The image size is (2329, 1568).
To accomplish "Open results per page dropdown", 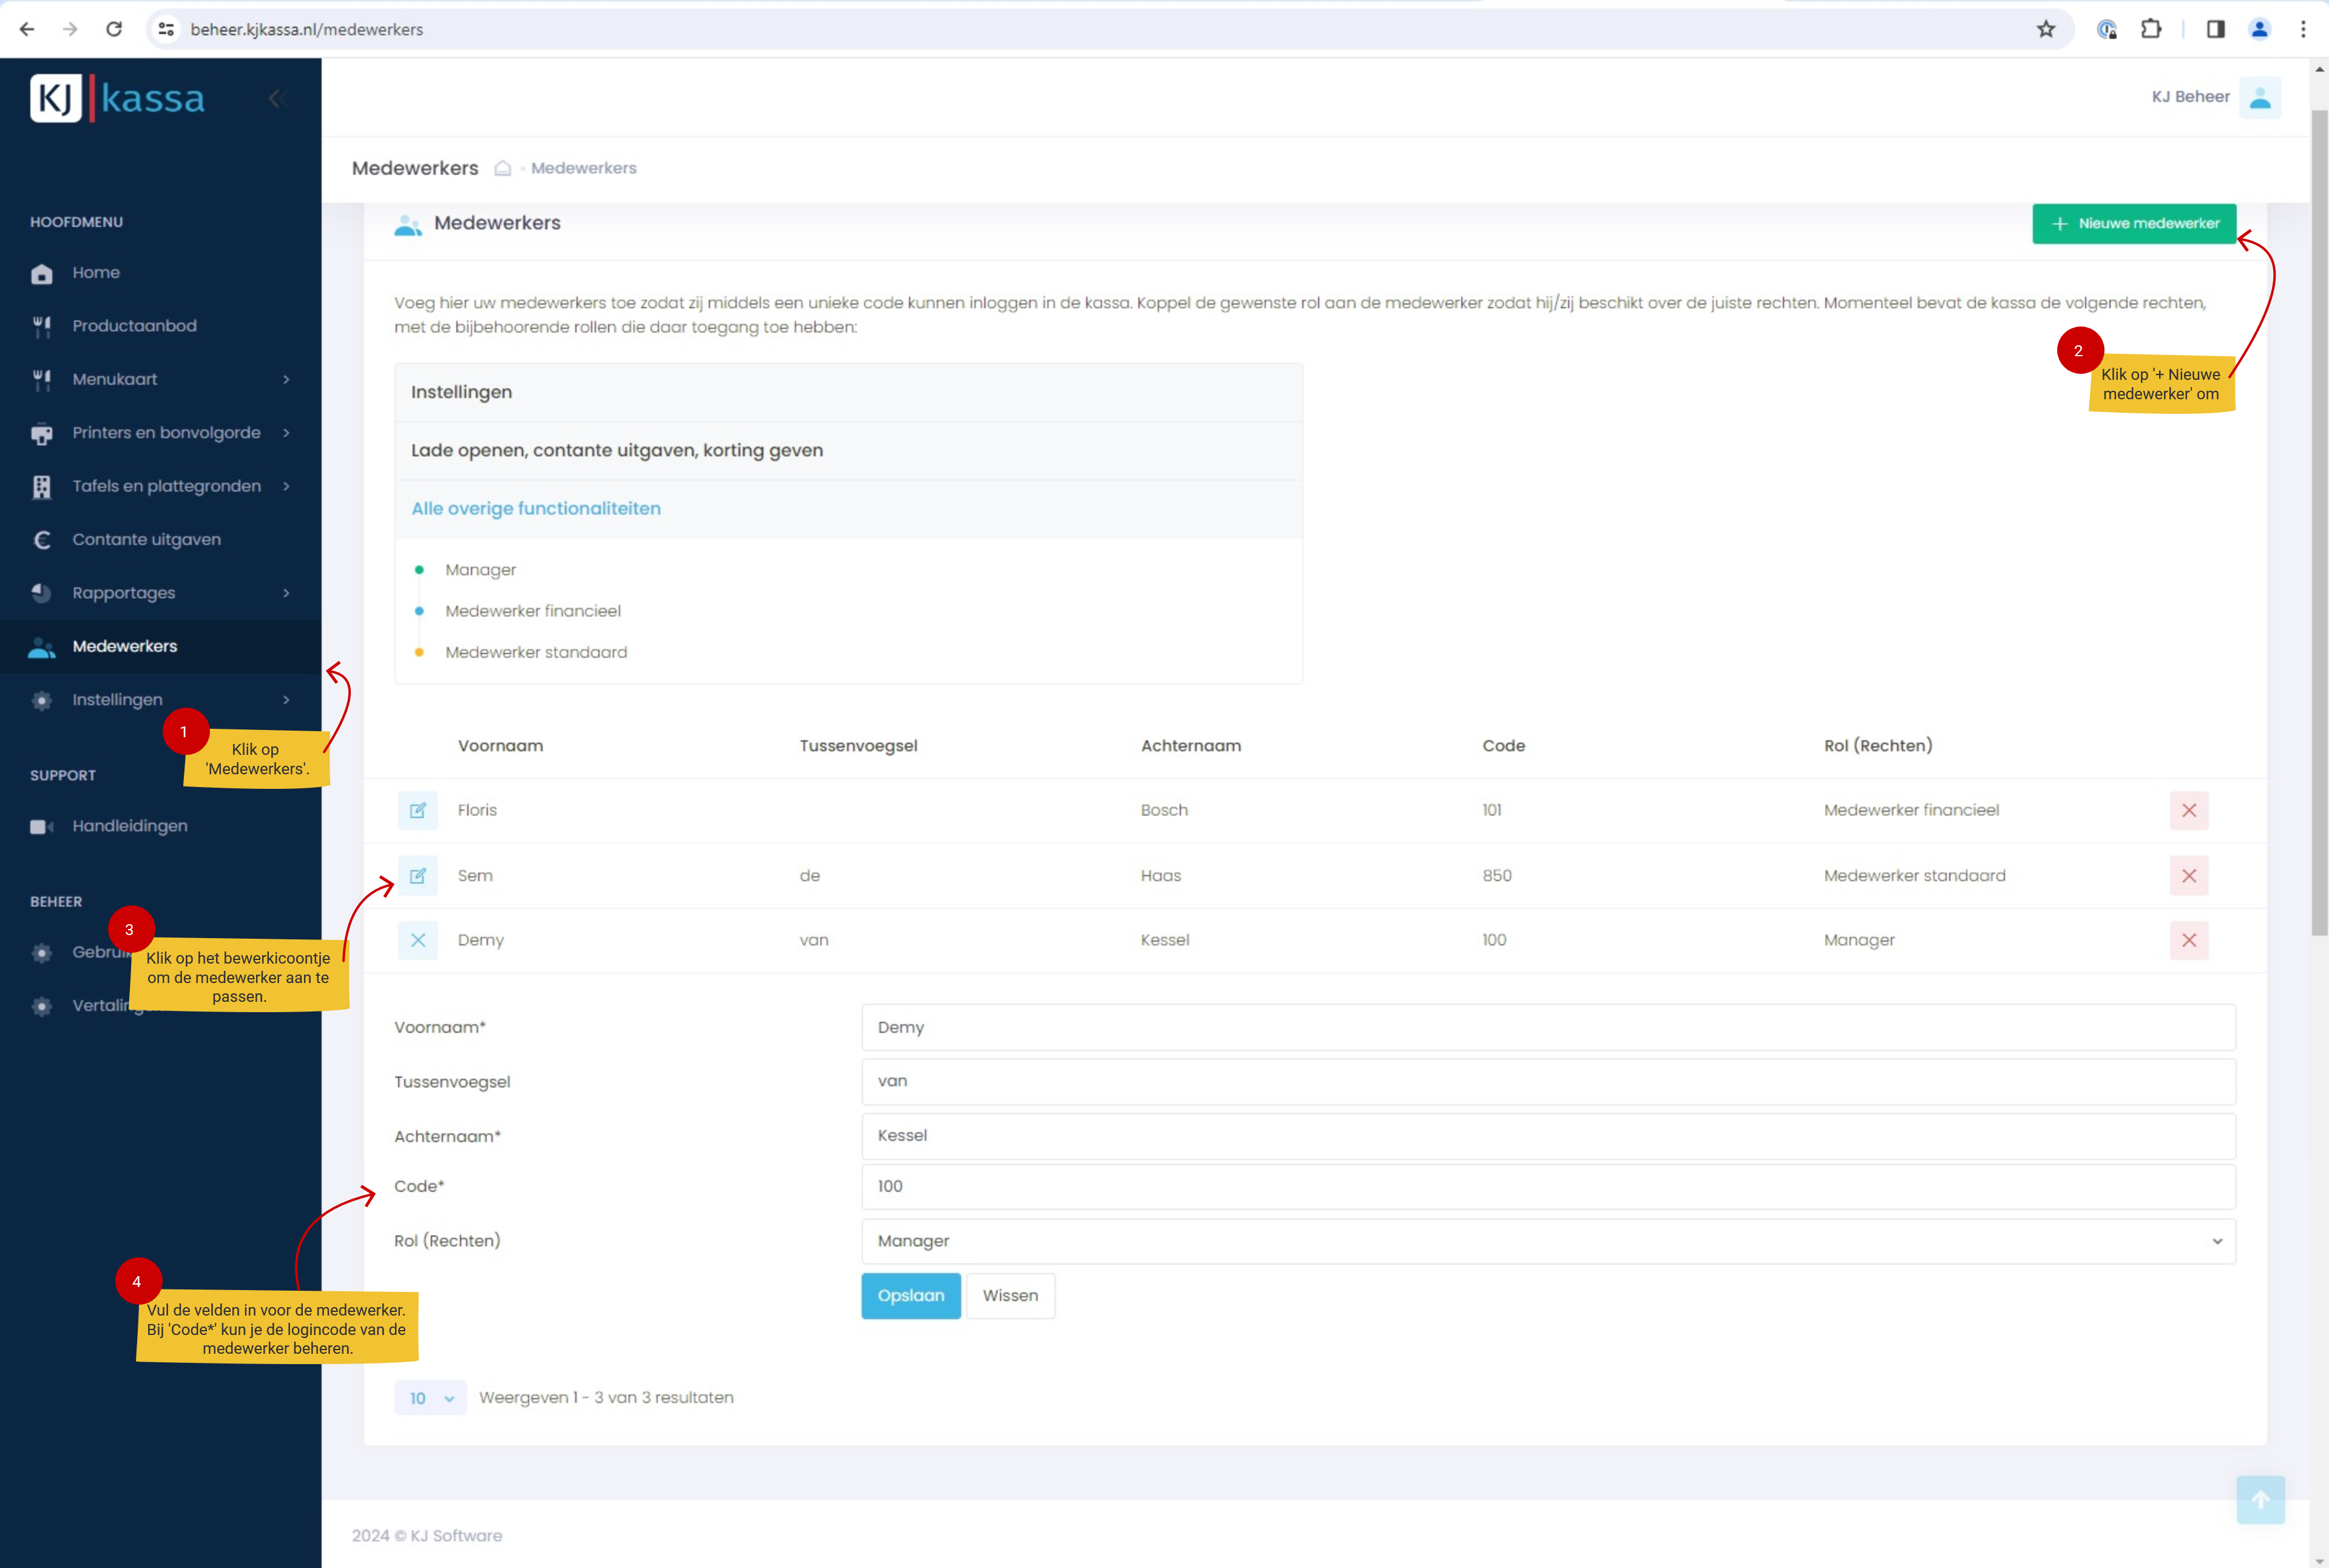I will point(430,1398).
